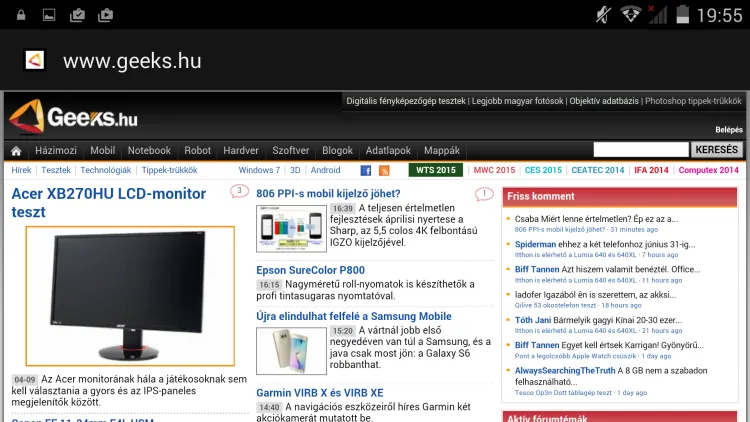Open AlwaysSearchingTheTruth's comment link
Viewport: 750px width, 422px height.
(x=611, y=376)
